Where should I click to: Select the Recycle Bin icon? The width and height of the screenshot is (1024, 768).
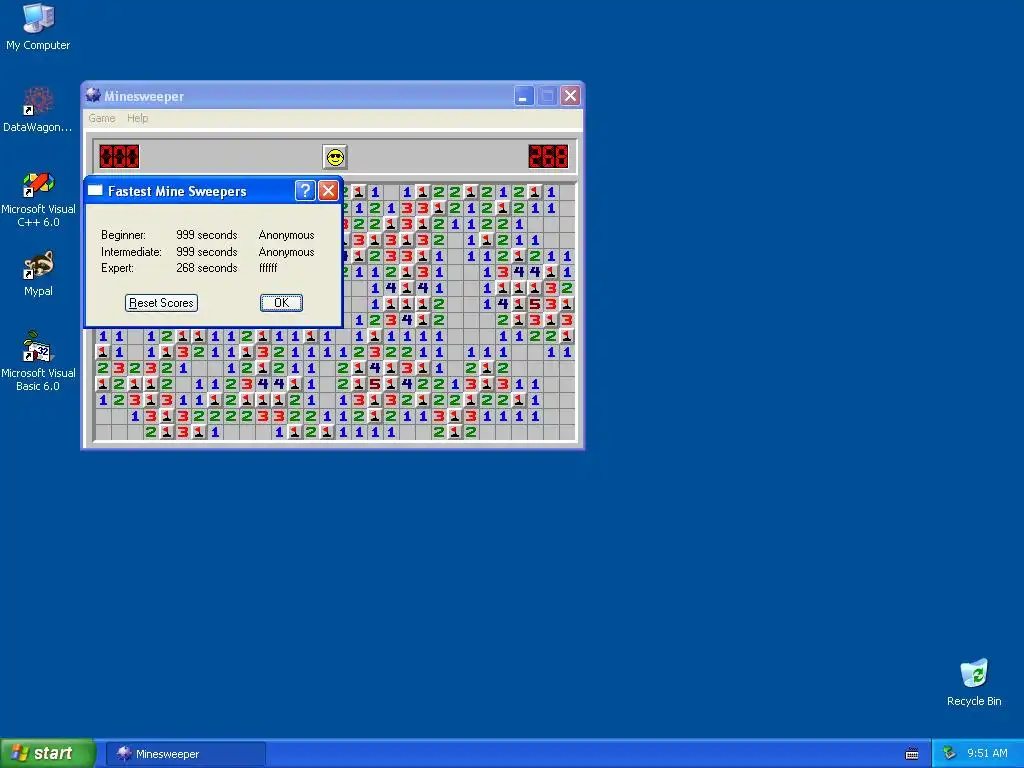(974, 682)
